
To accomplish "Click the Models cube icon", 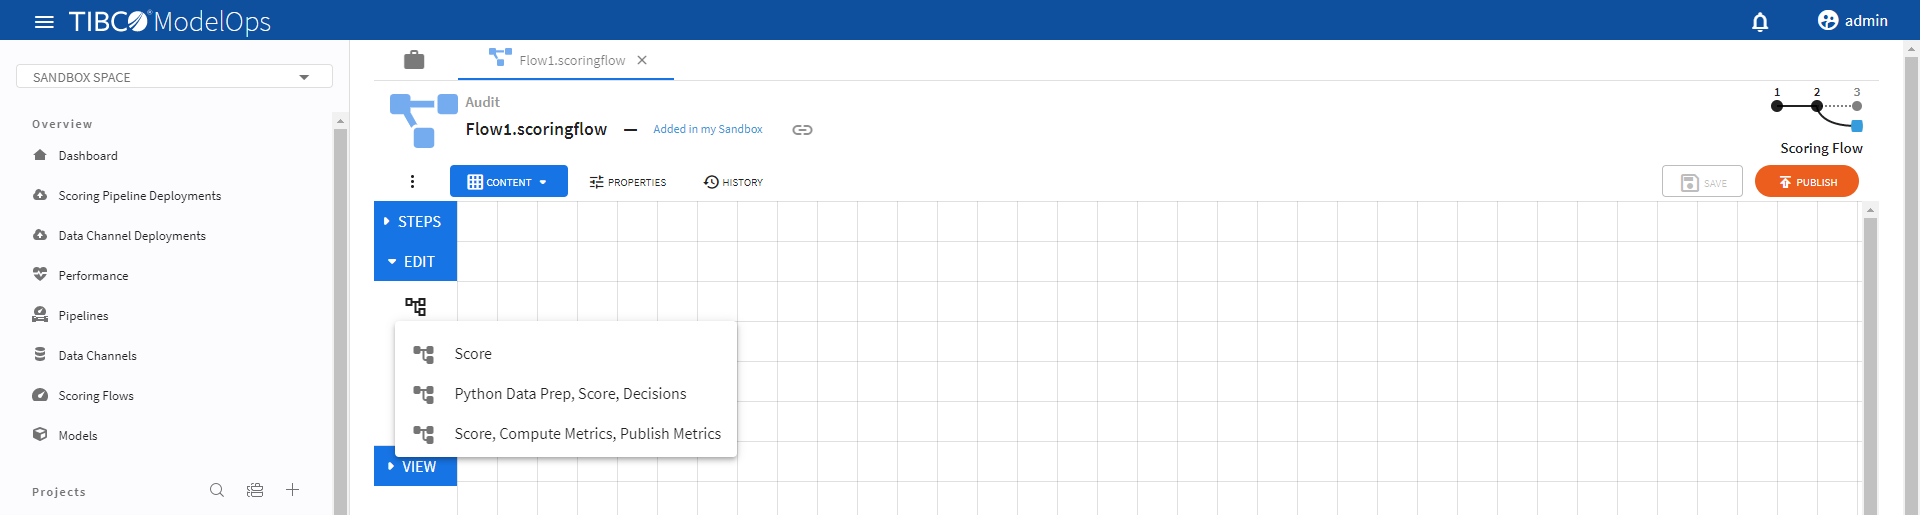I will click(40, 434).
